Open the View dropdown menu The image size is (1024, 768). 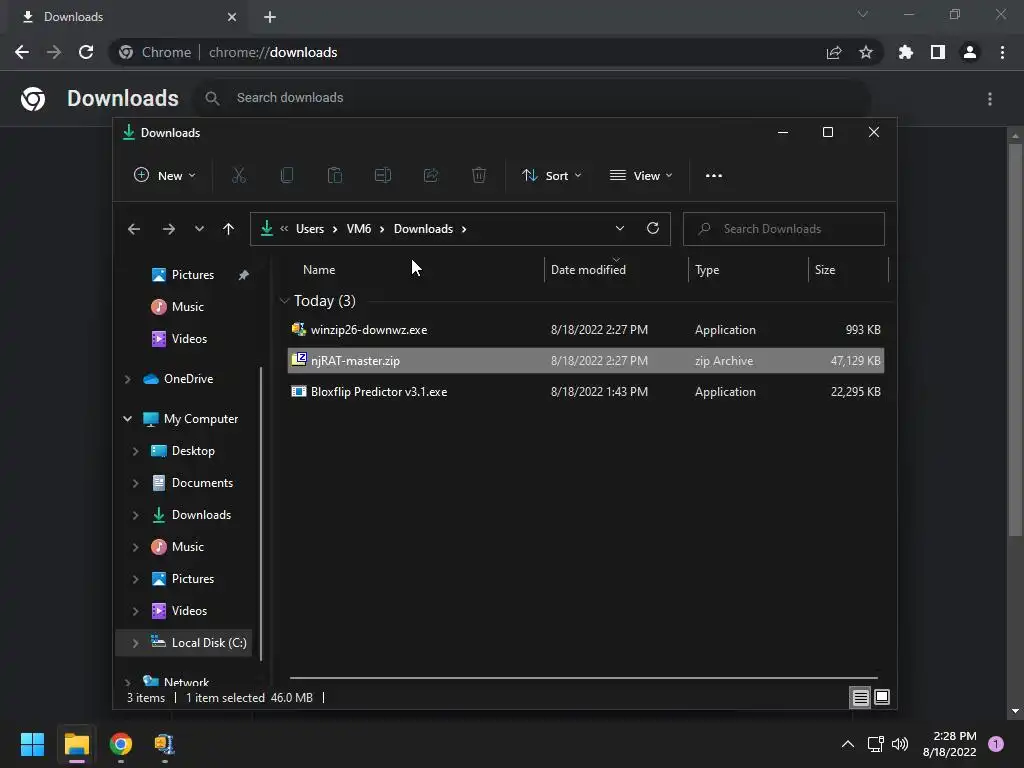(641, 175)
